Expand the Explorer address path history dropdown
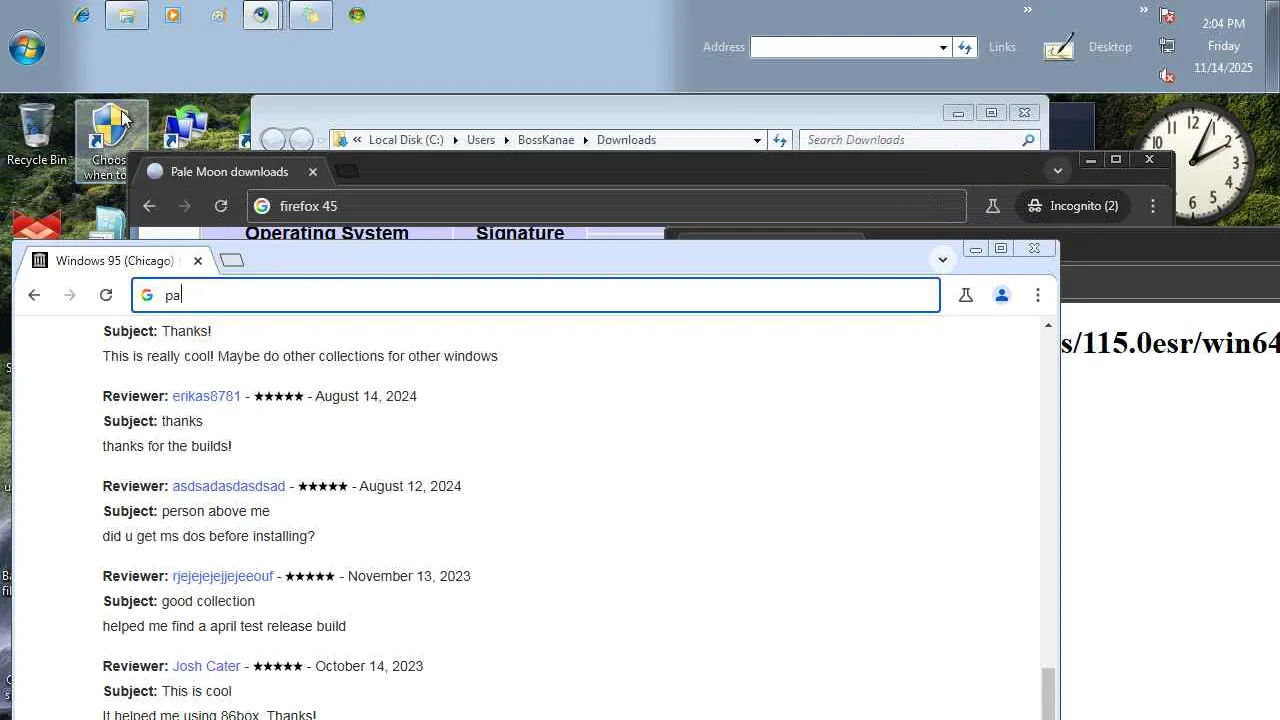Viewport: 1280px width, 720px height. (757, 140)
